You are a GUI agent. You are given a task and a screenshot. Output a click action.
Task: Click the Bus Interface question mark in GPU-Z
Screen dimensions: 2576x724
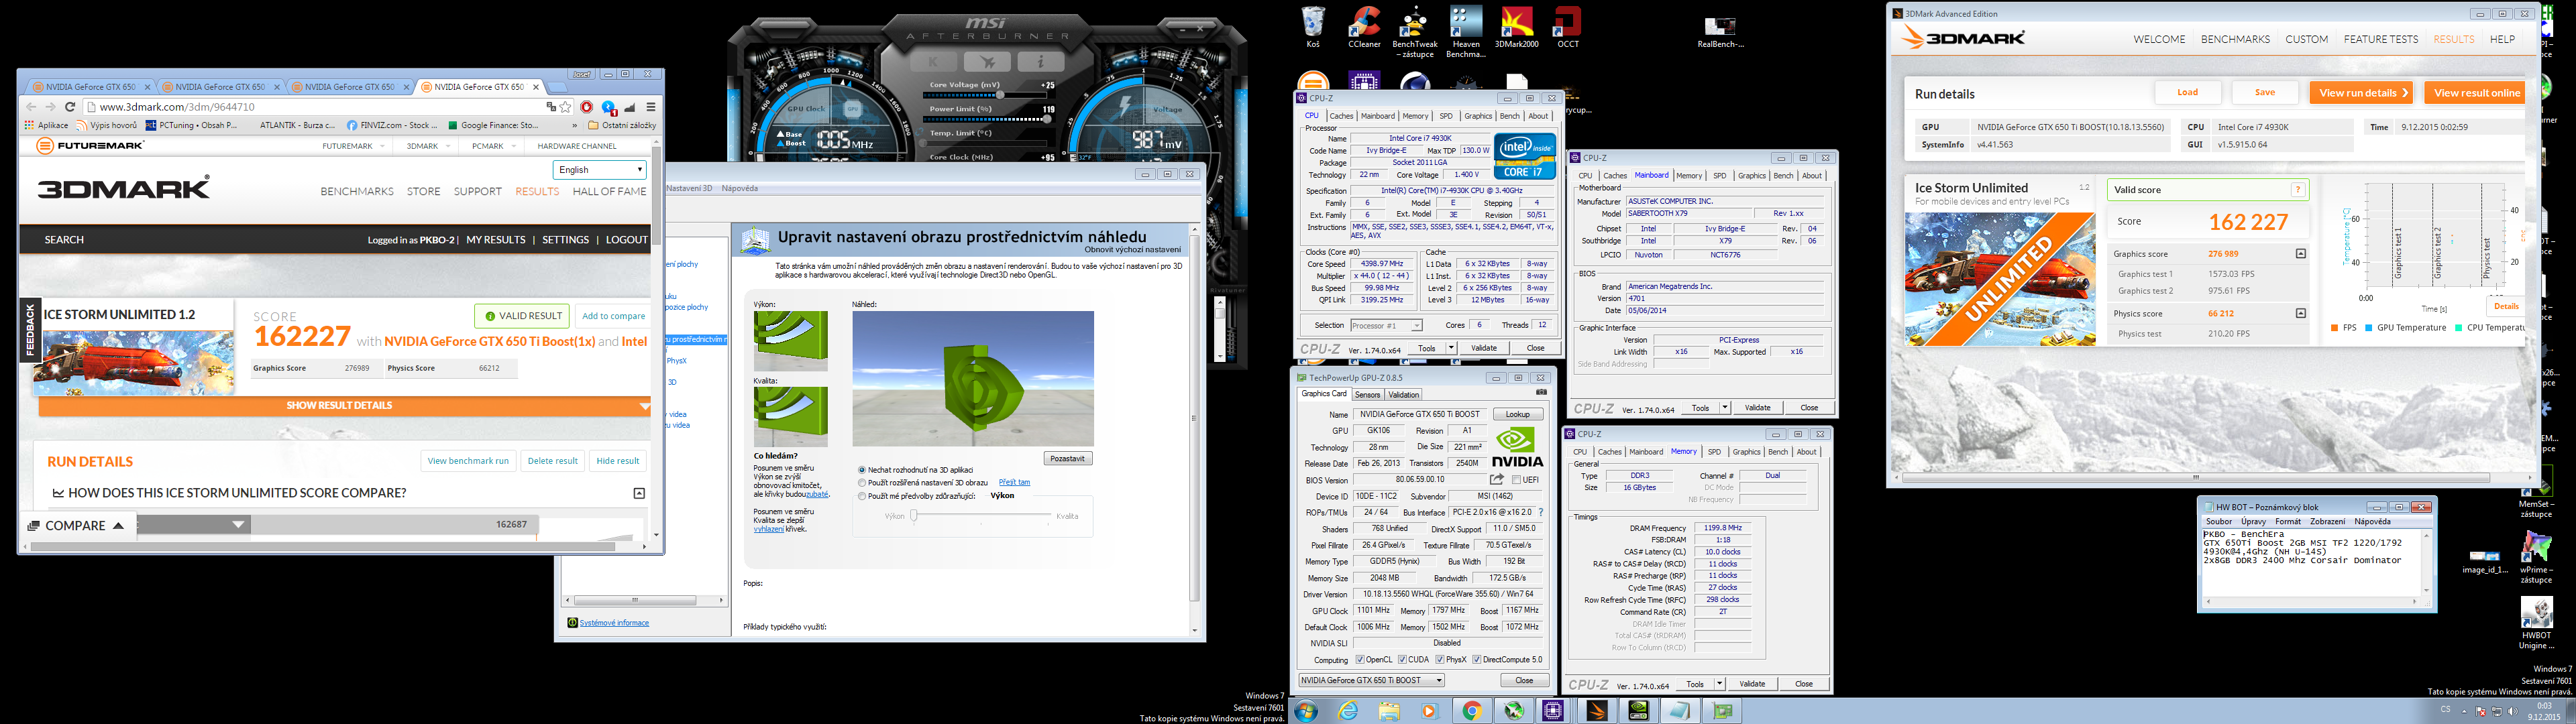point(1541,512)
